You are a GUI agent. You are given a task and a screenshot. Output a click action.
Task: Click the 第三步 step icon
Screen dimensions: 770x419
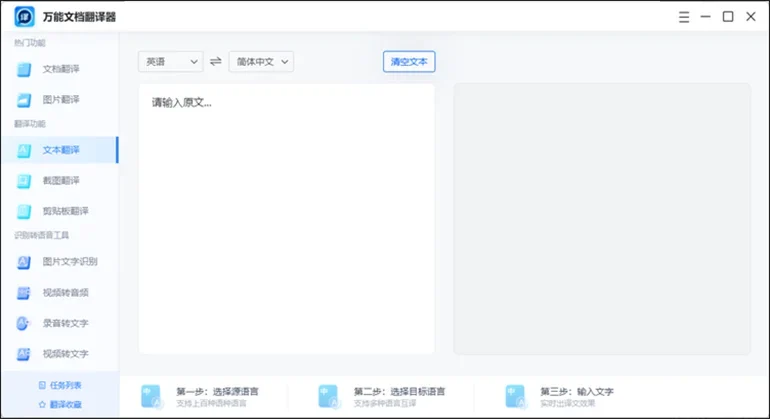[515, 396]
